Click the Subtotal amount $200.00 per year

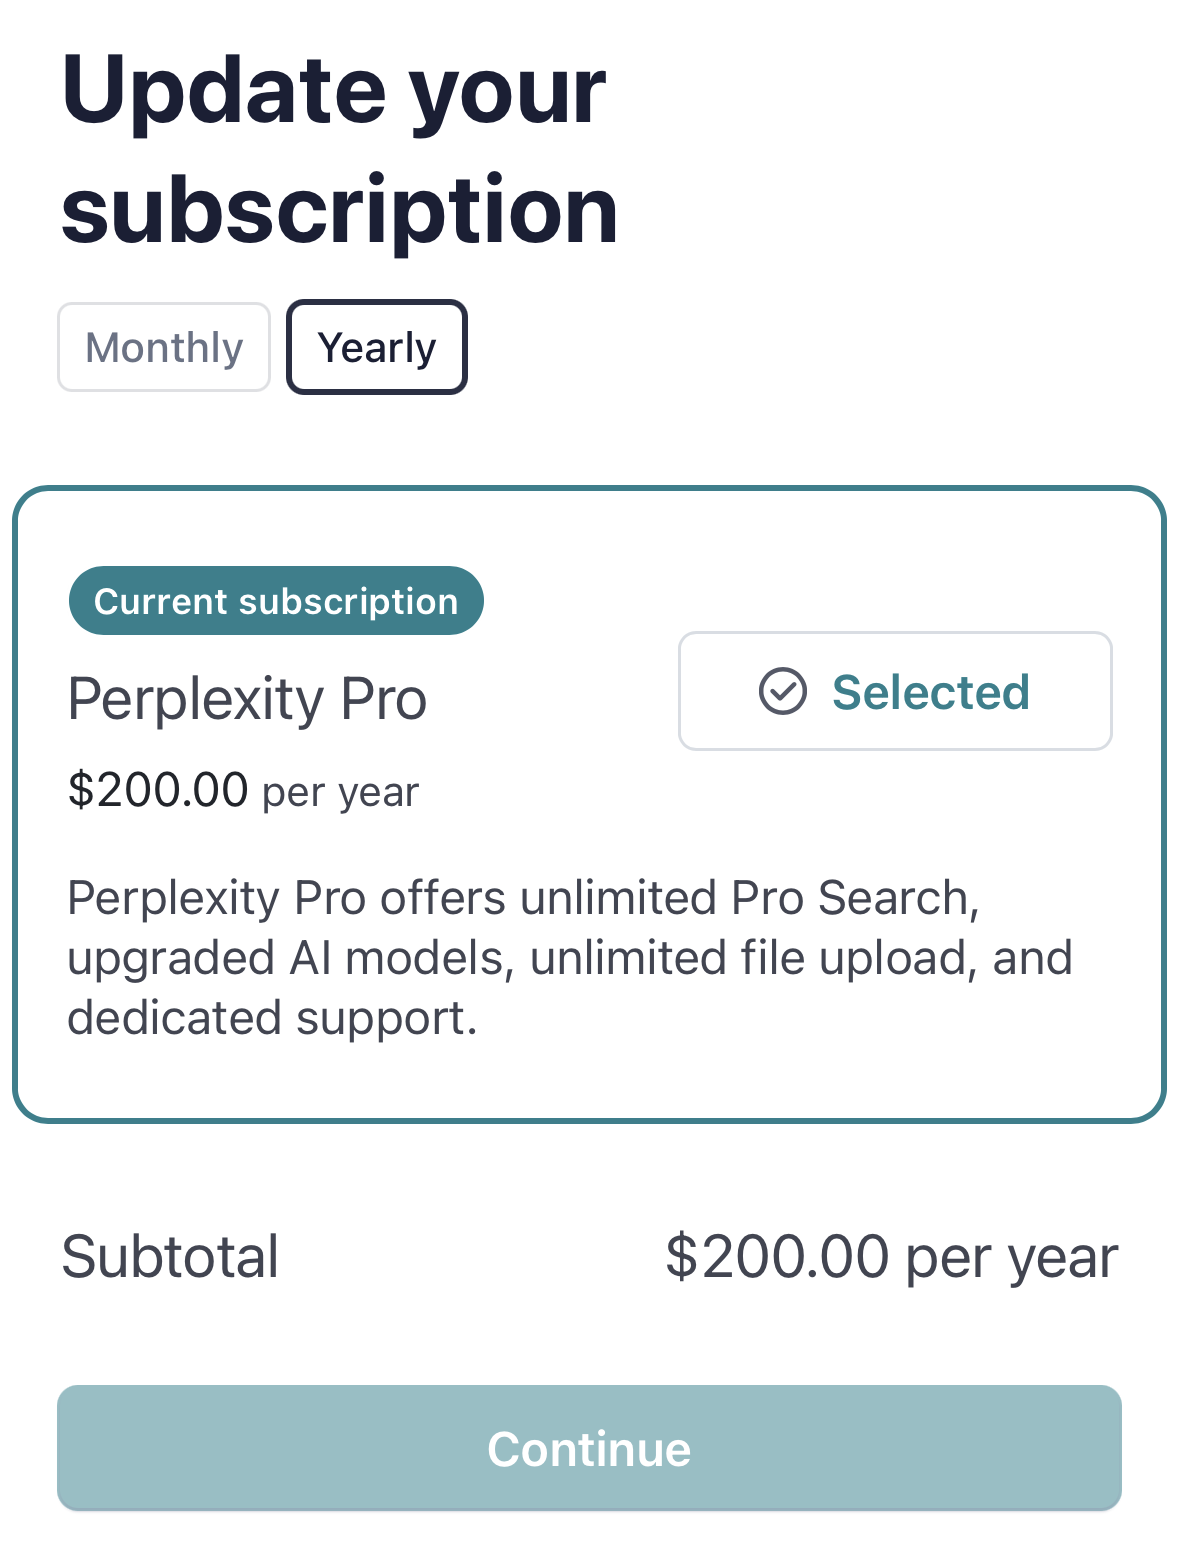pyautogui.click(x=890, y=1256)
